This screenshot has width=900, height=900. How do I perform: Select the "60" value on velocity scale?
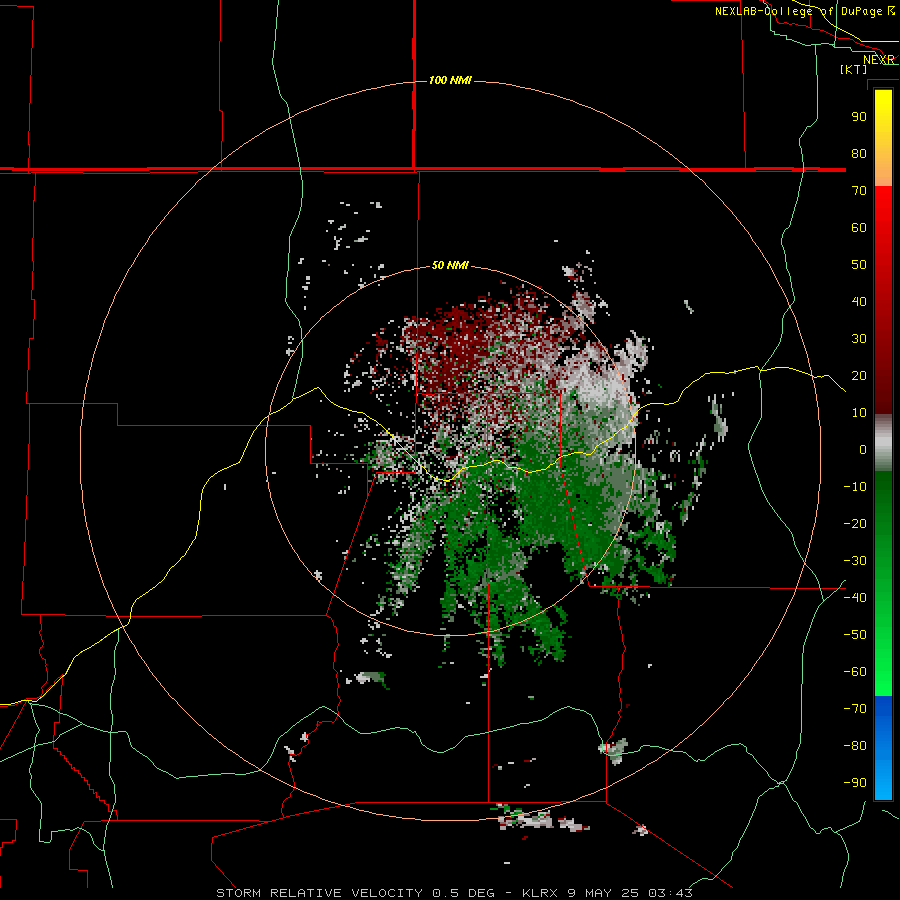click(859, 227)
